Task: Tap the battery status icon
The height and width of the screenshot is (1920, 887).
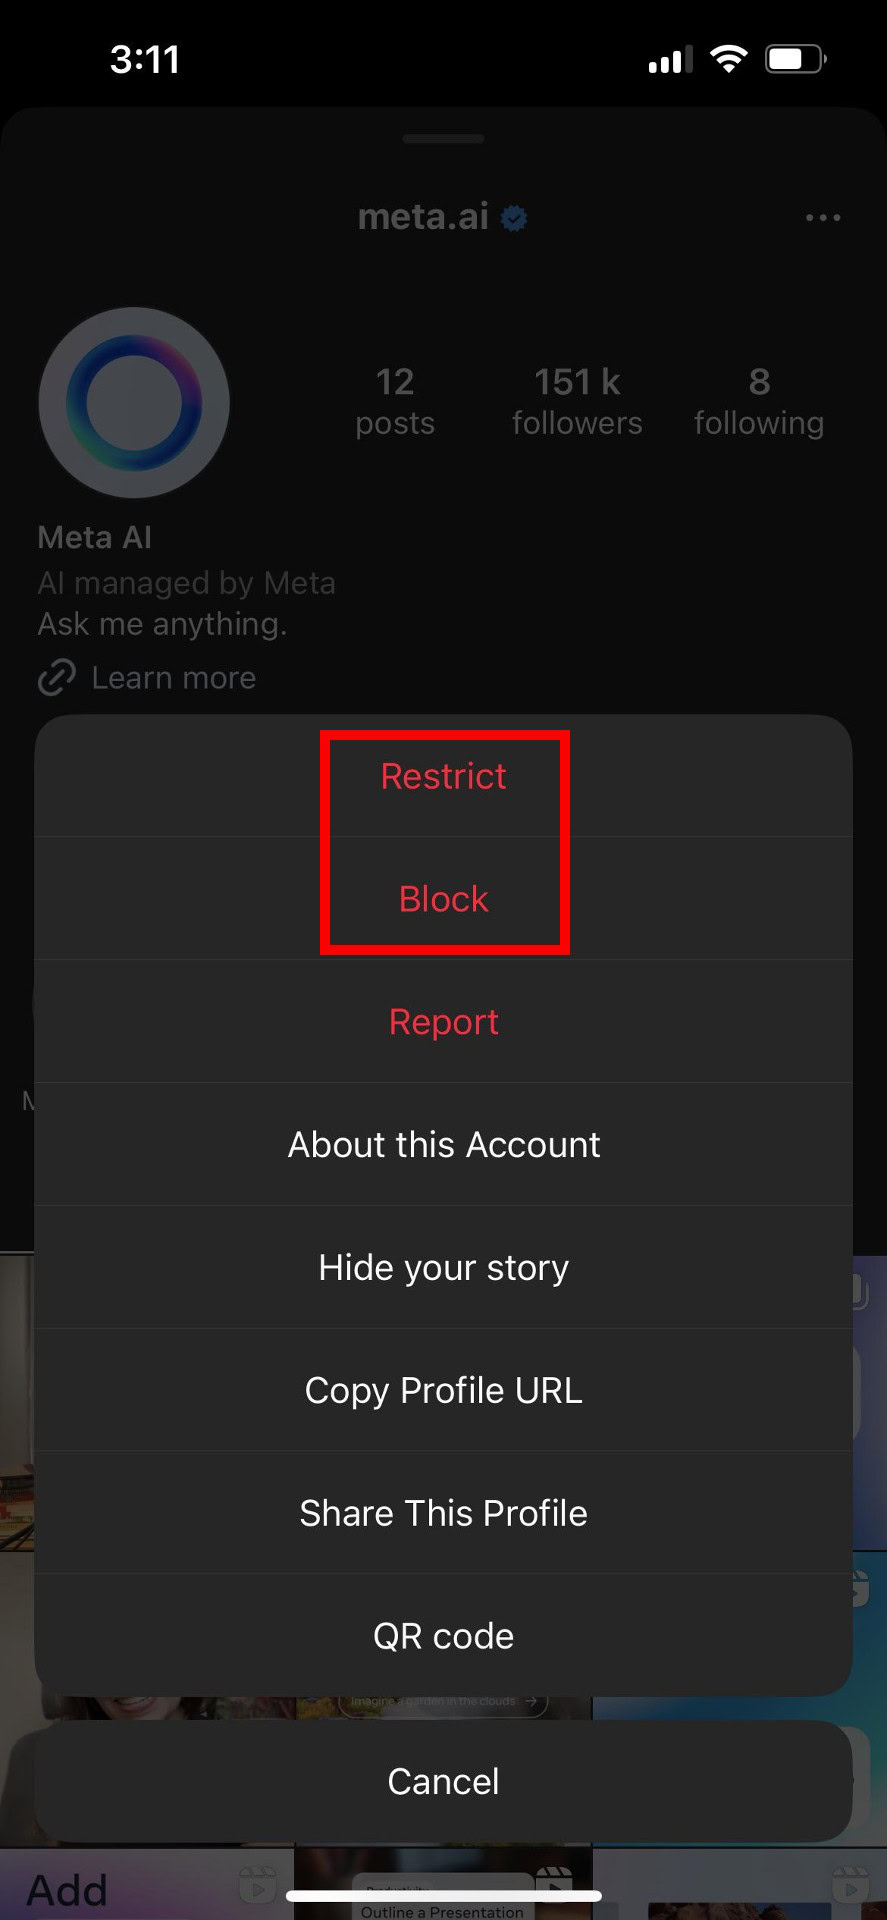Action: (x=795, y=59)
